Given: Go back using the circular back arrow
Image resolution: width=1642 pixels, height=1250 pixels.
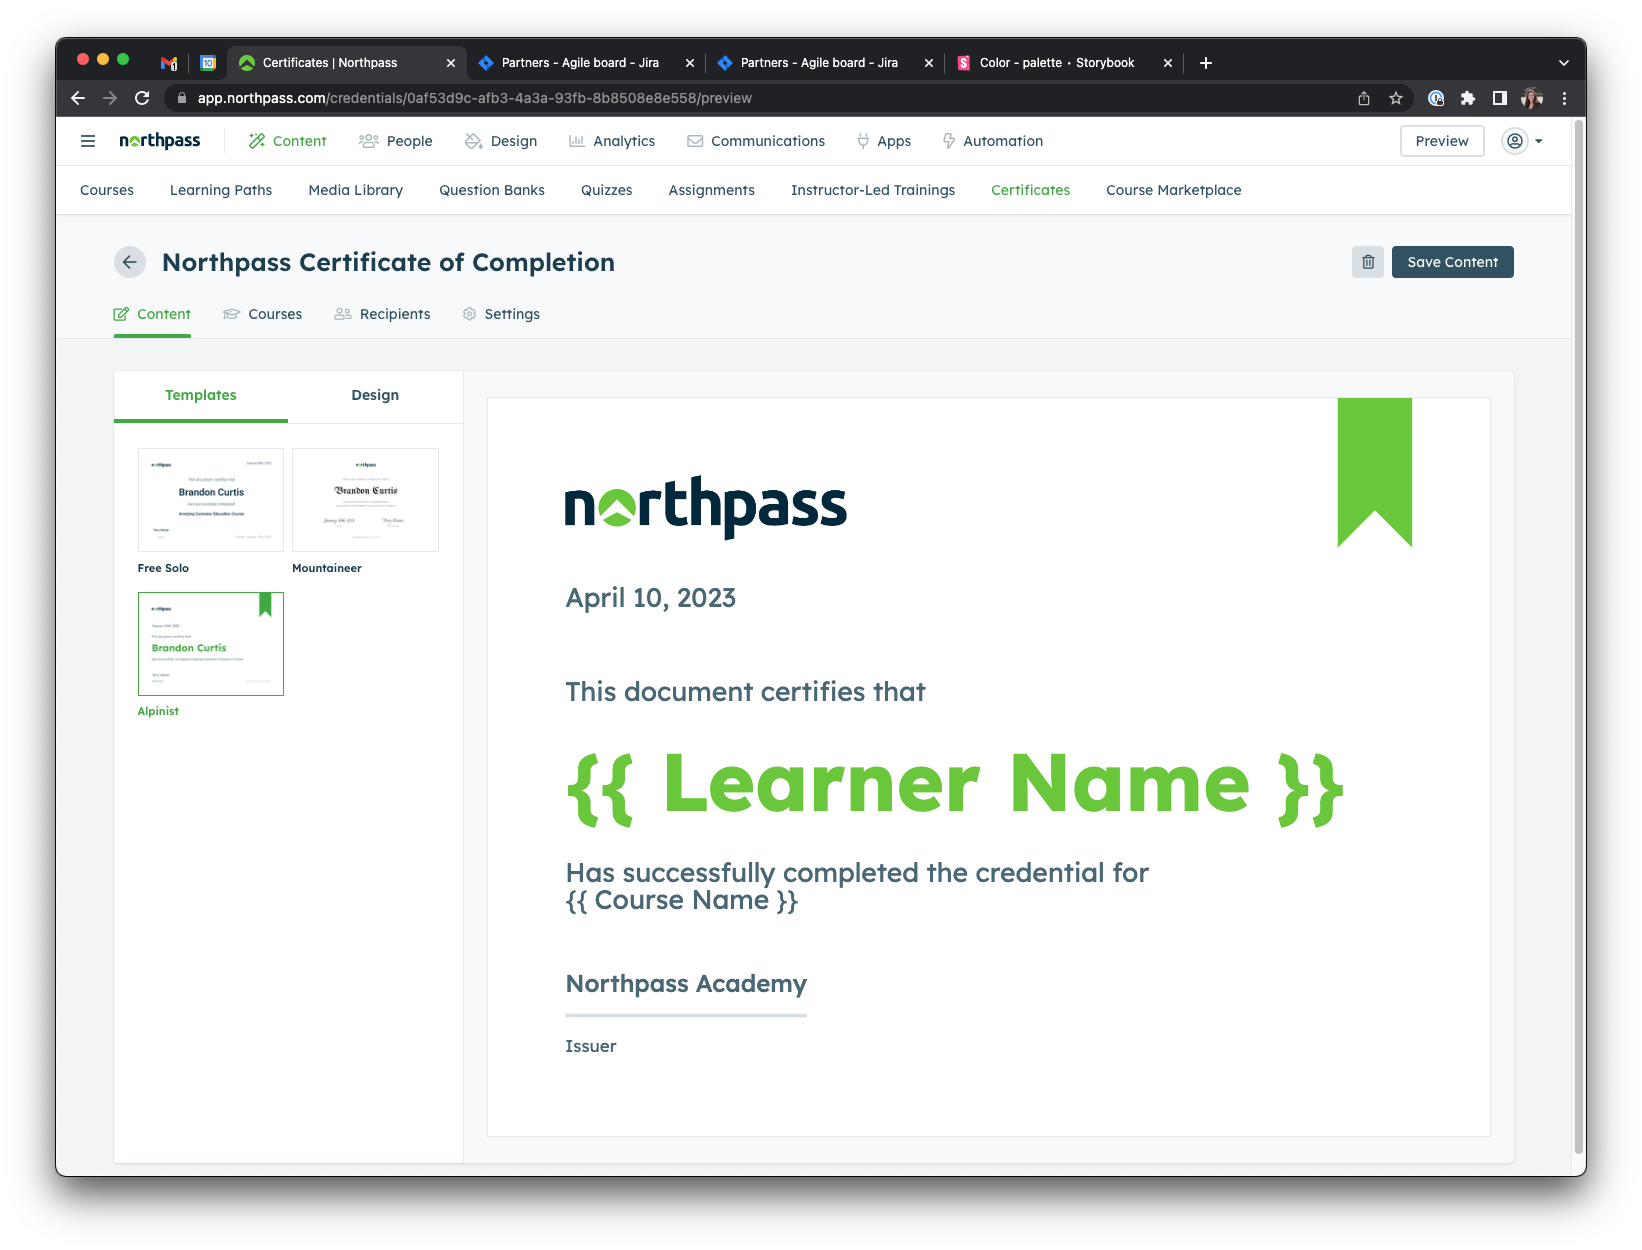Looking at the screenshot, I should (130, 262).
